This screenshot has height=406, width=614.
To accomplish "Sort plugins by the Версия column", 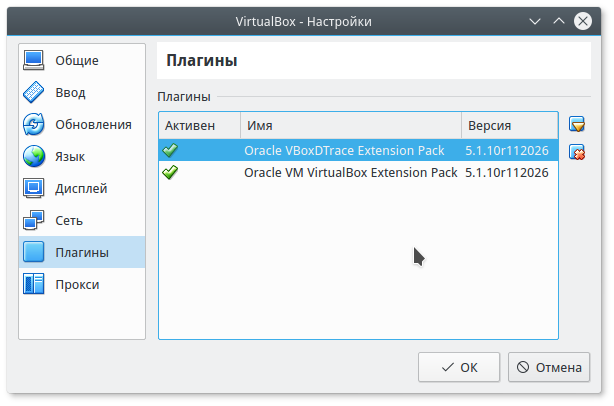I will pos(508,126).
